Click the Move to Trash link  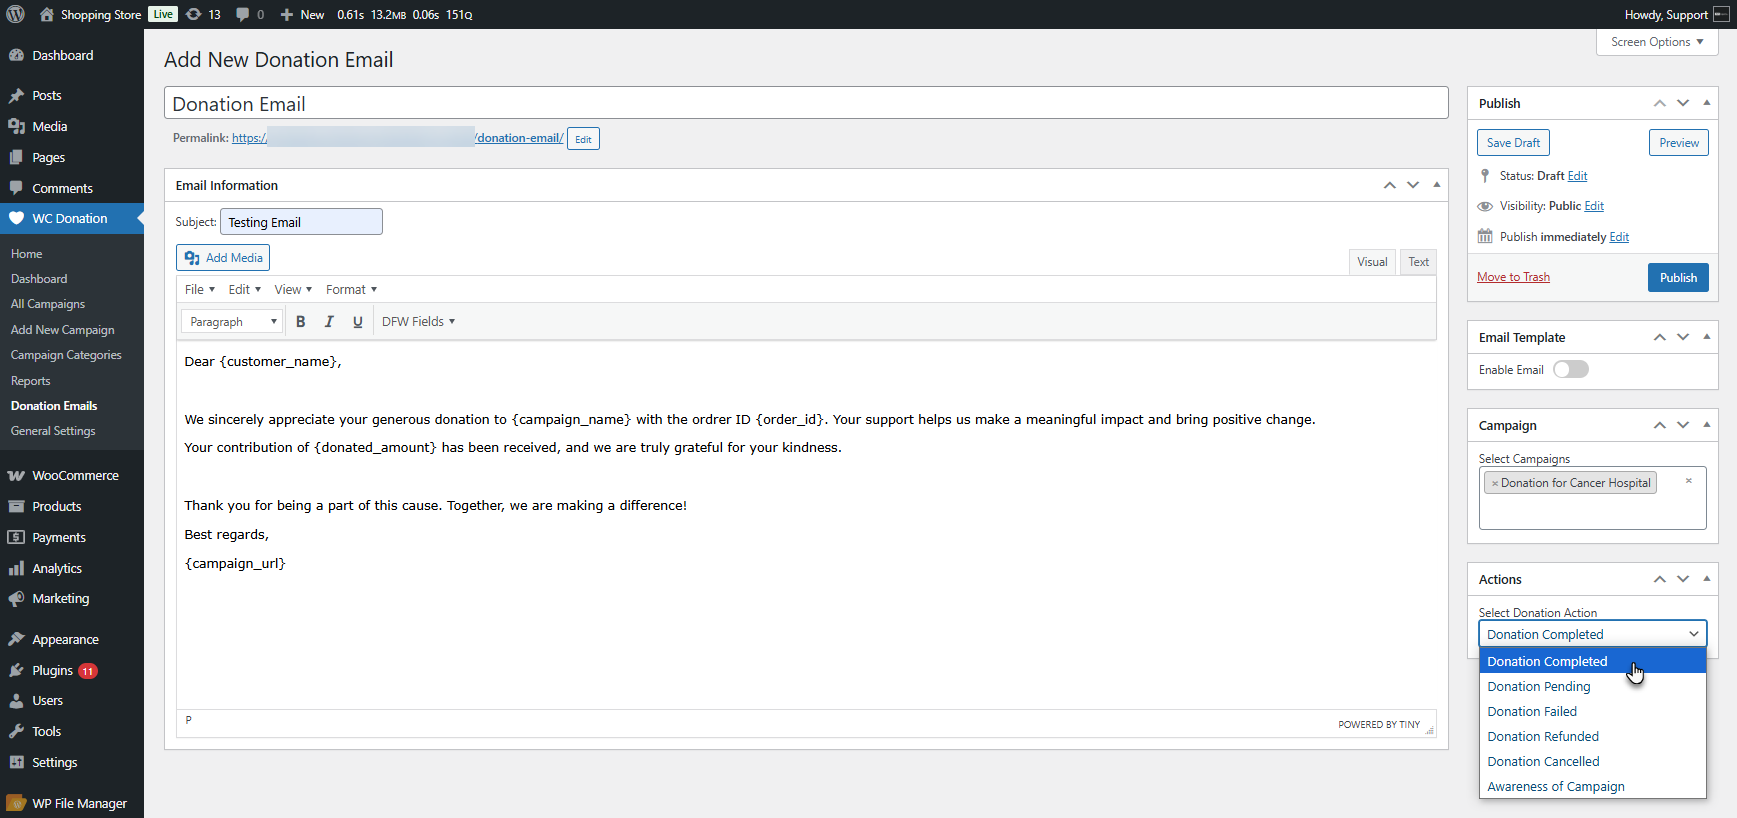(1513, 277)
